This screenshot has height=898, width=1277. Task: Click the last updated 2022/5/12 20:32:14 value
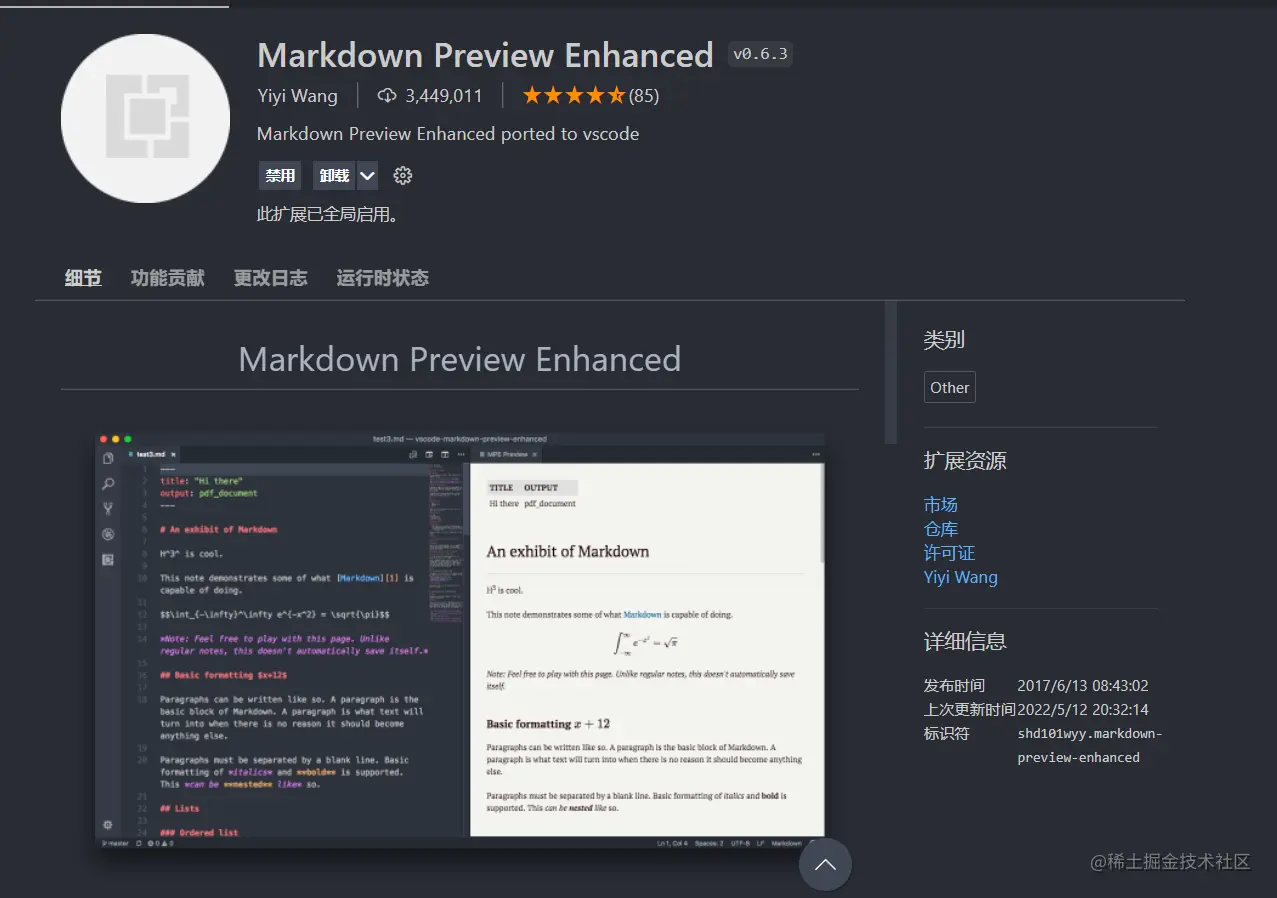1083,710
